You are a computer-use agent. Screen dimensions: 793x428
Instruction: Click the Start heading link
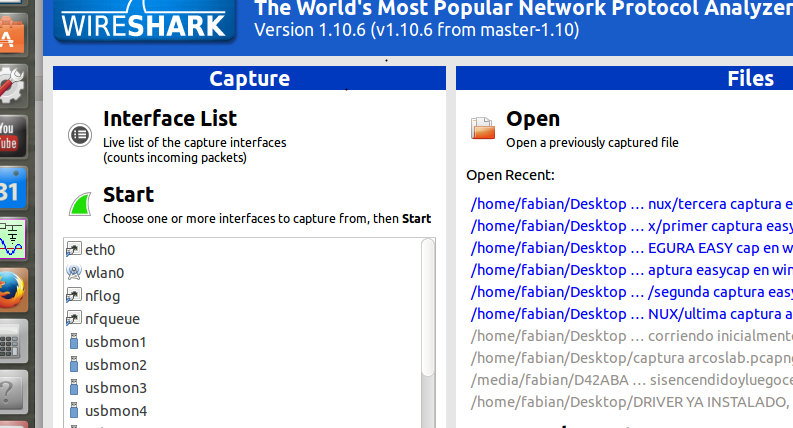pyautogui.click(x=128, y=195)
